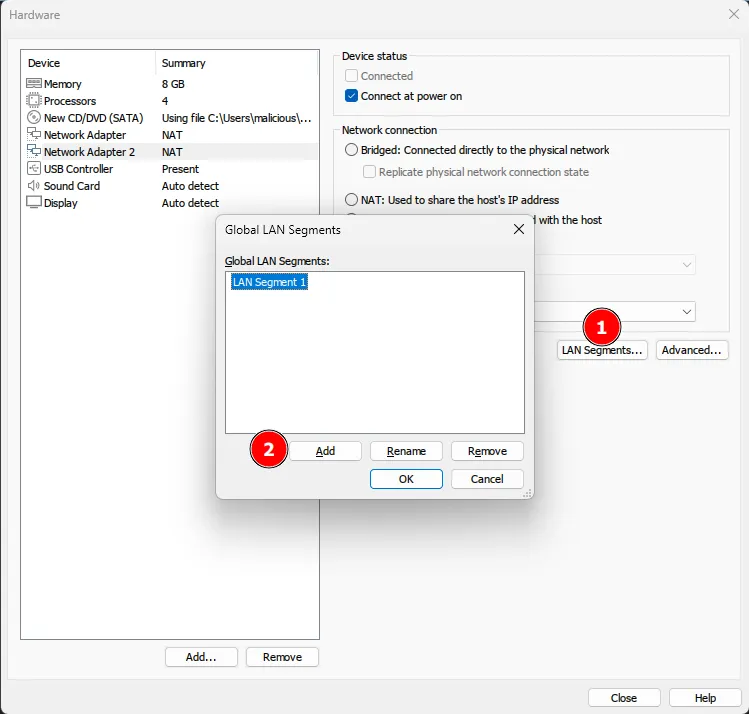Confirm Global LAN Segments dialog with OK

point(406,479)
